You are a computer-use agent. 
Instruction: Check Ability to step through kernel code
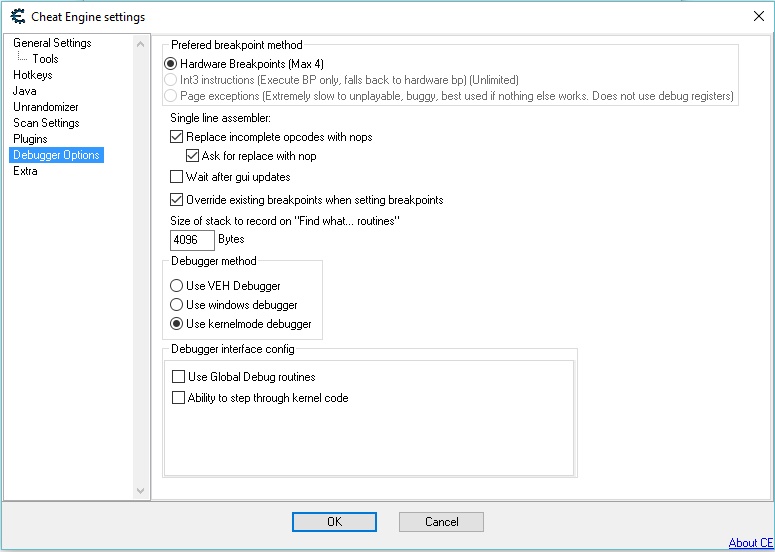(x=179, y=398)
